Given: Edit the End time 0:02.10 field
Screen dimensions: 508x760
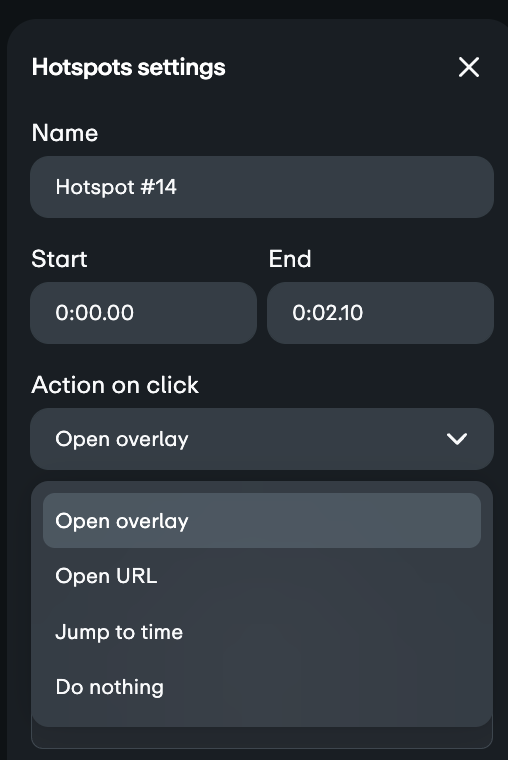Looking at the screenshot, I should (x=380, y=313).
